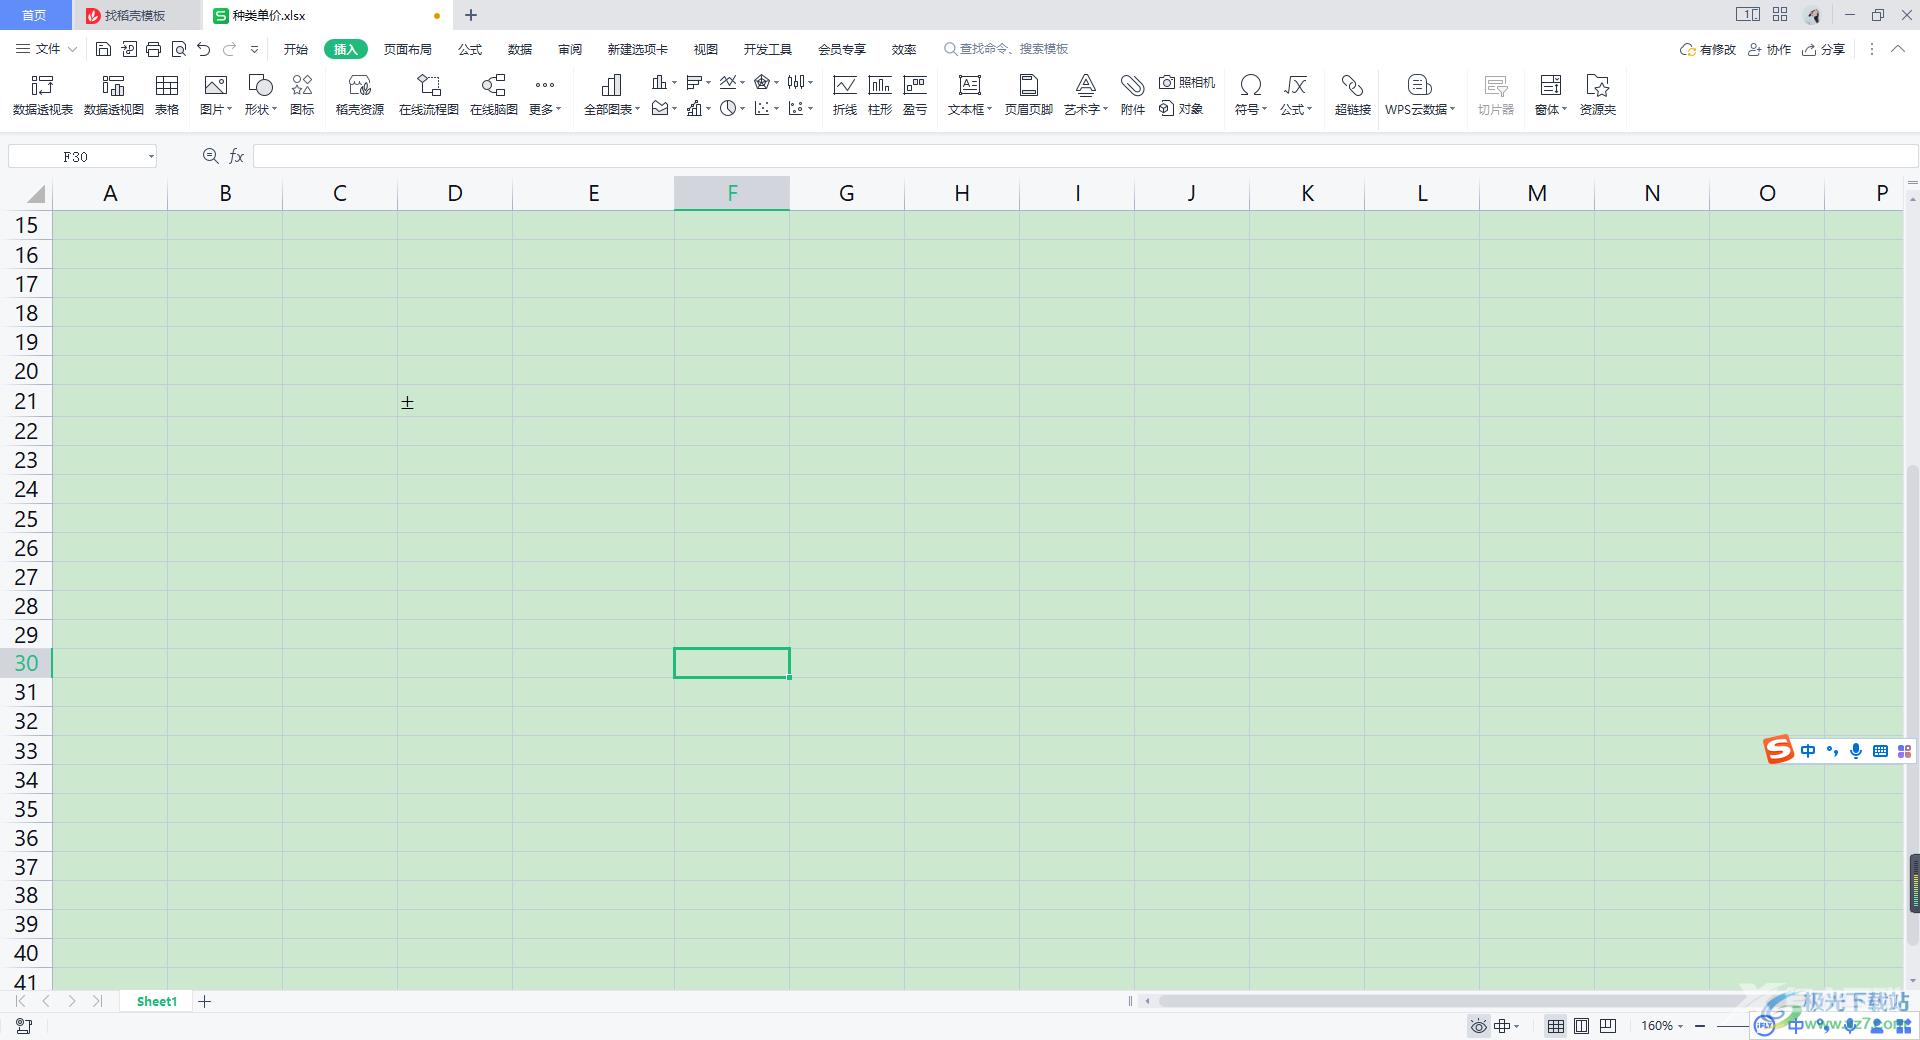
Task: Insert a picture from camera (照相机)
Action: 1187,82
